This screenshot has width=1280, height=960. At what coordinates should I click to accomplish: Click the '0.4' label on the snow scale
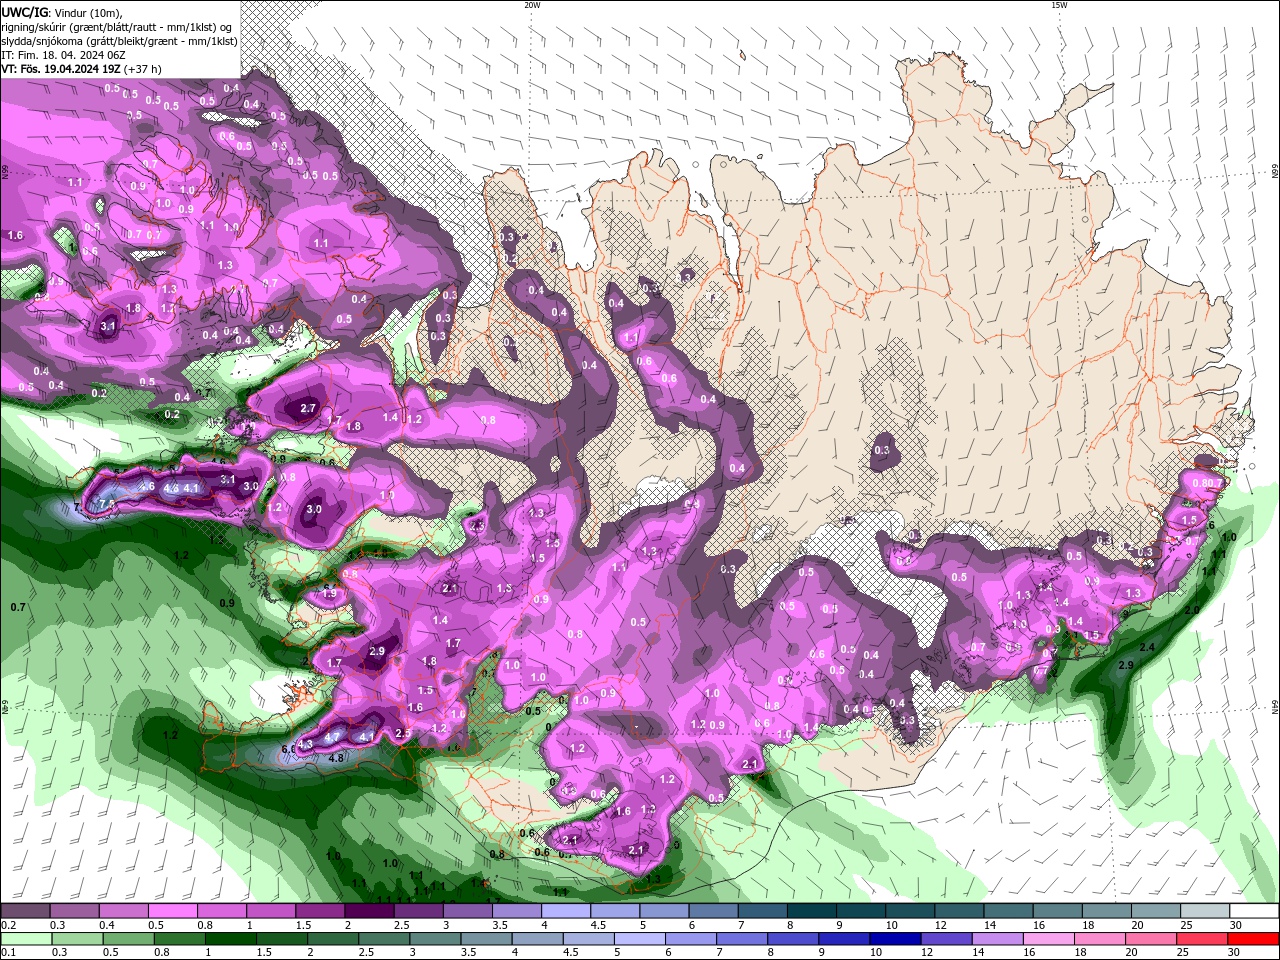coord(107,925)
